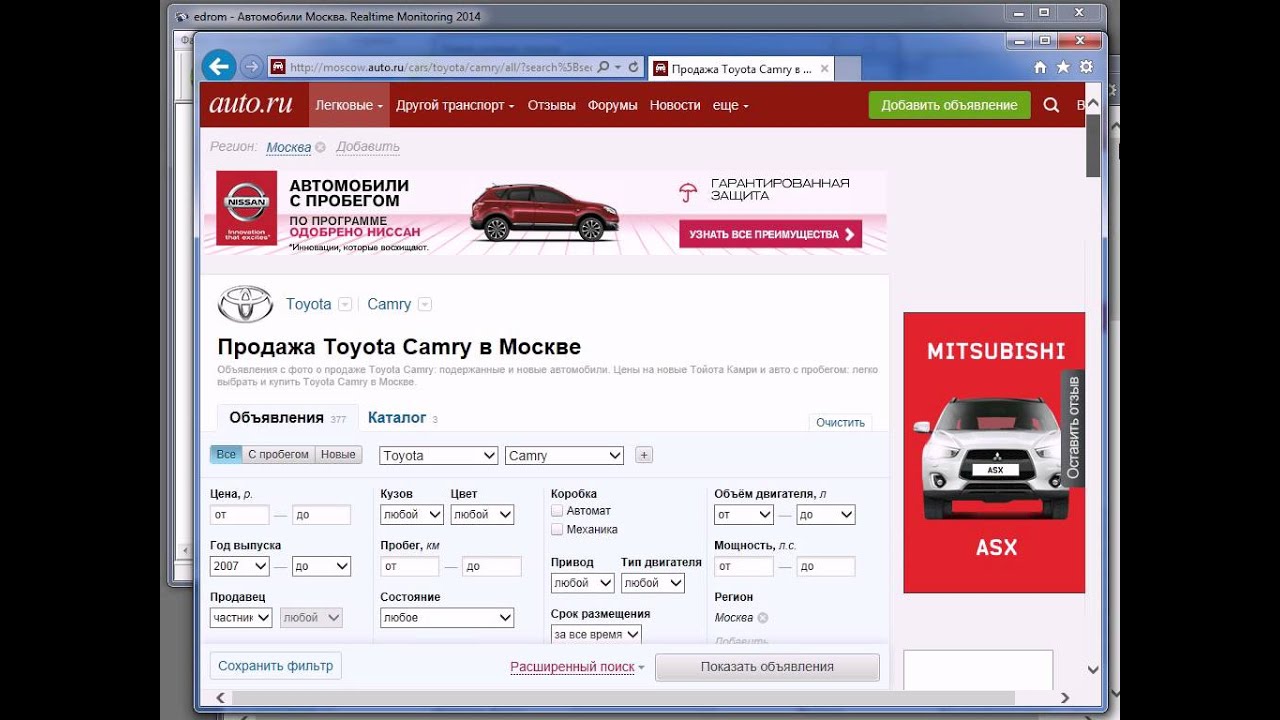The width and height of the screenshot is (1280, 720).
Task: Click the price от input field
Action: point(240,514)
